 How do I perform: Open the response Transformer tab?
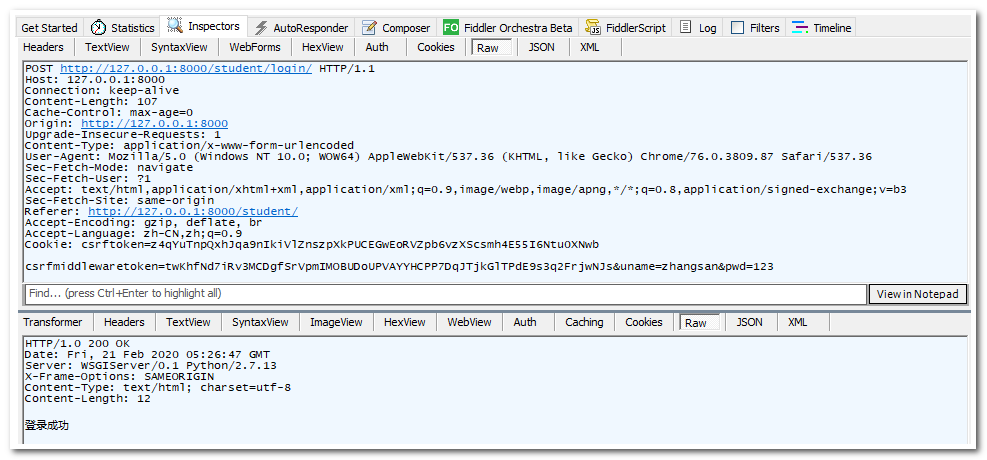[x=52, y=322]
